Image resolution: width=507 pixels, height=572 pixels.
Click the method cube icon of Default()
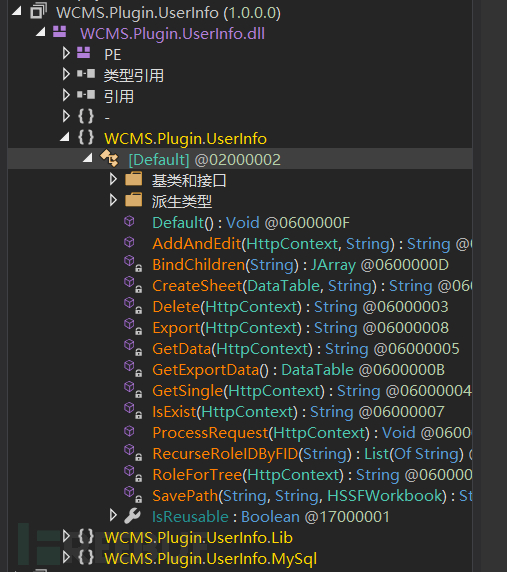(129, 221)
